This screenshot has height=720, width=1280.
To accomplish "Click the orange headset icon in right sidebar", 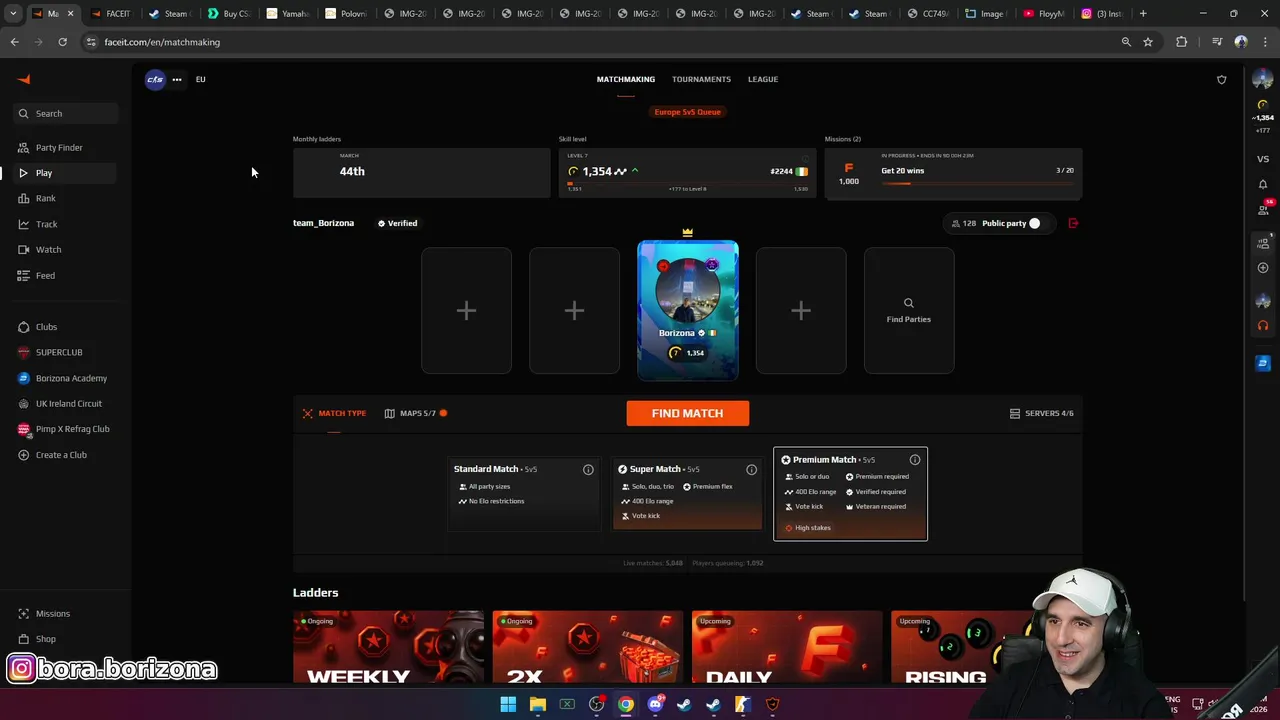I will 1263,325.
